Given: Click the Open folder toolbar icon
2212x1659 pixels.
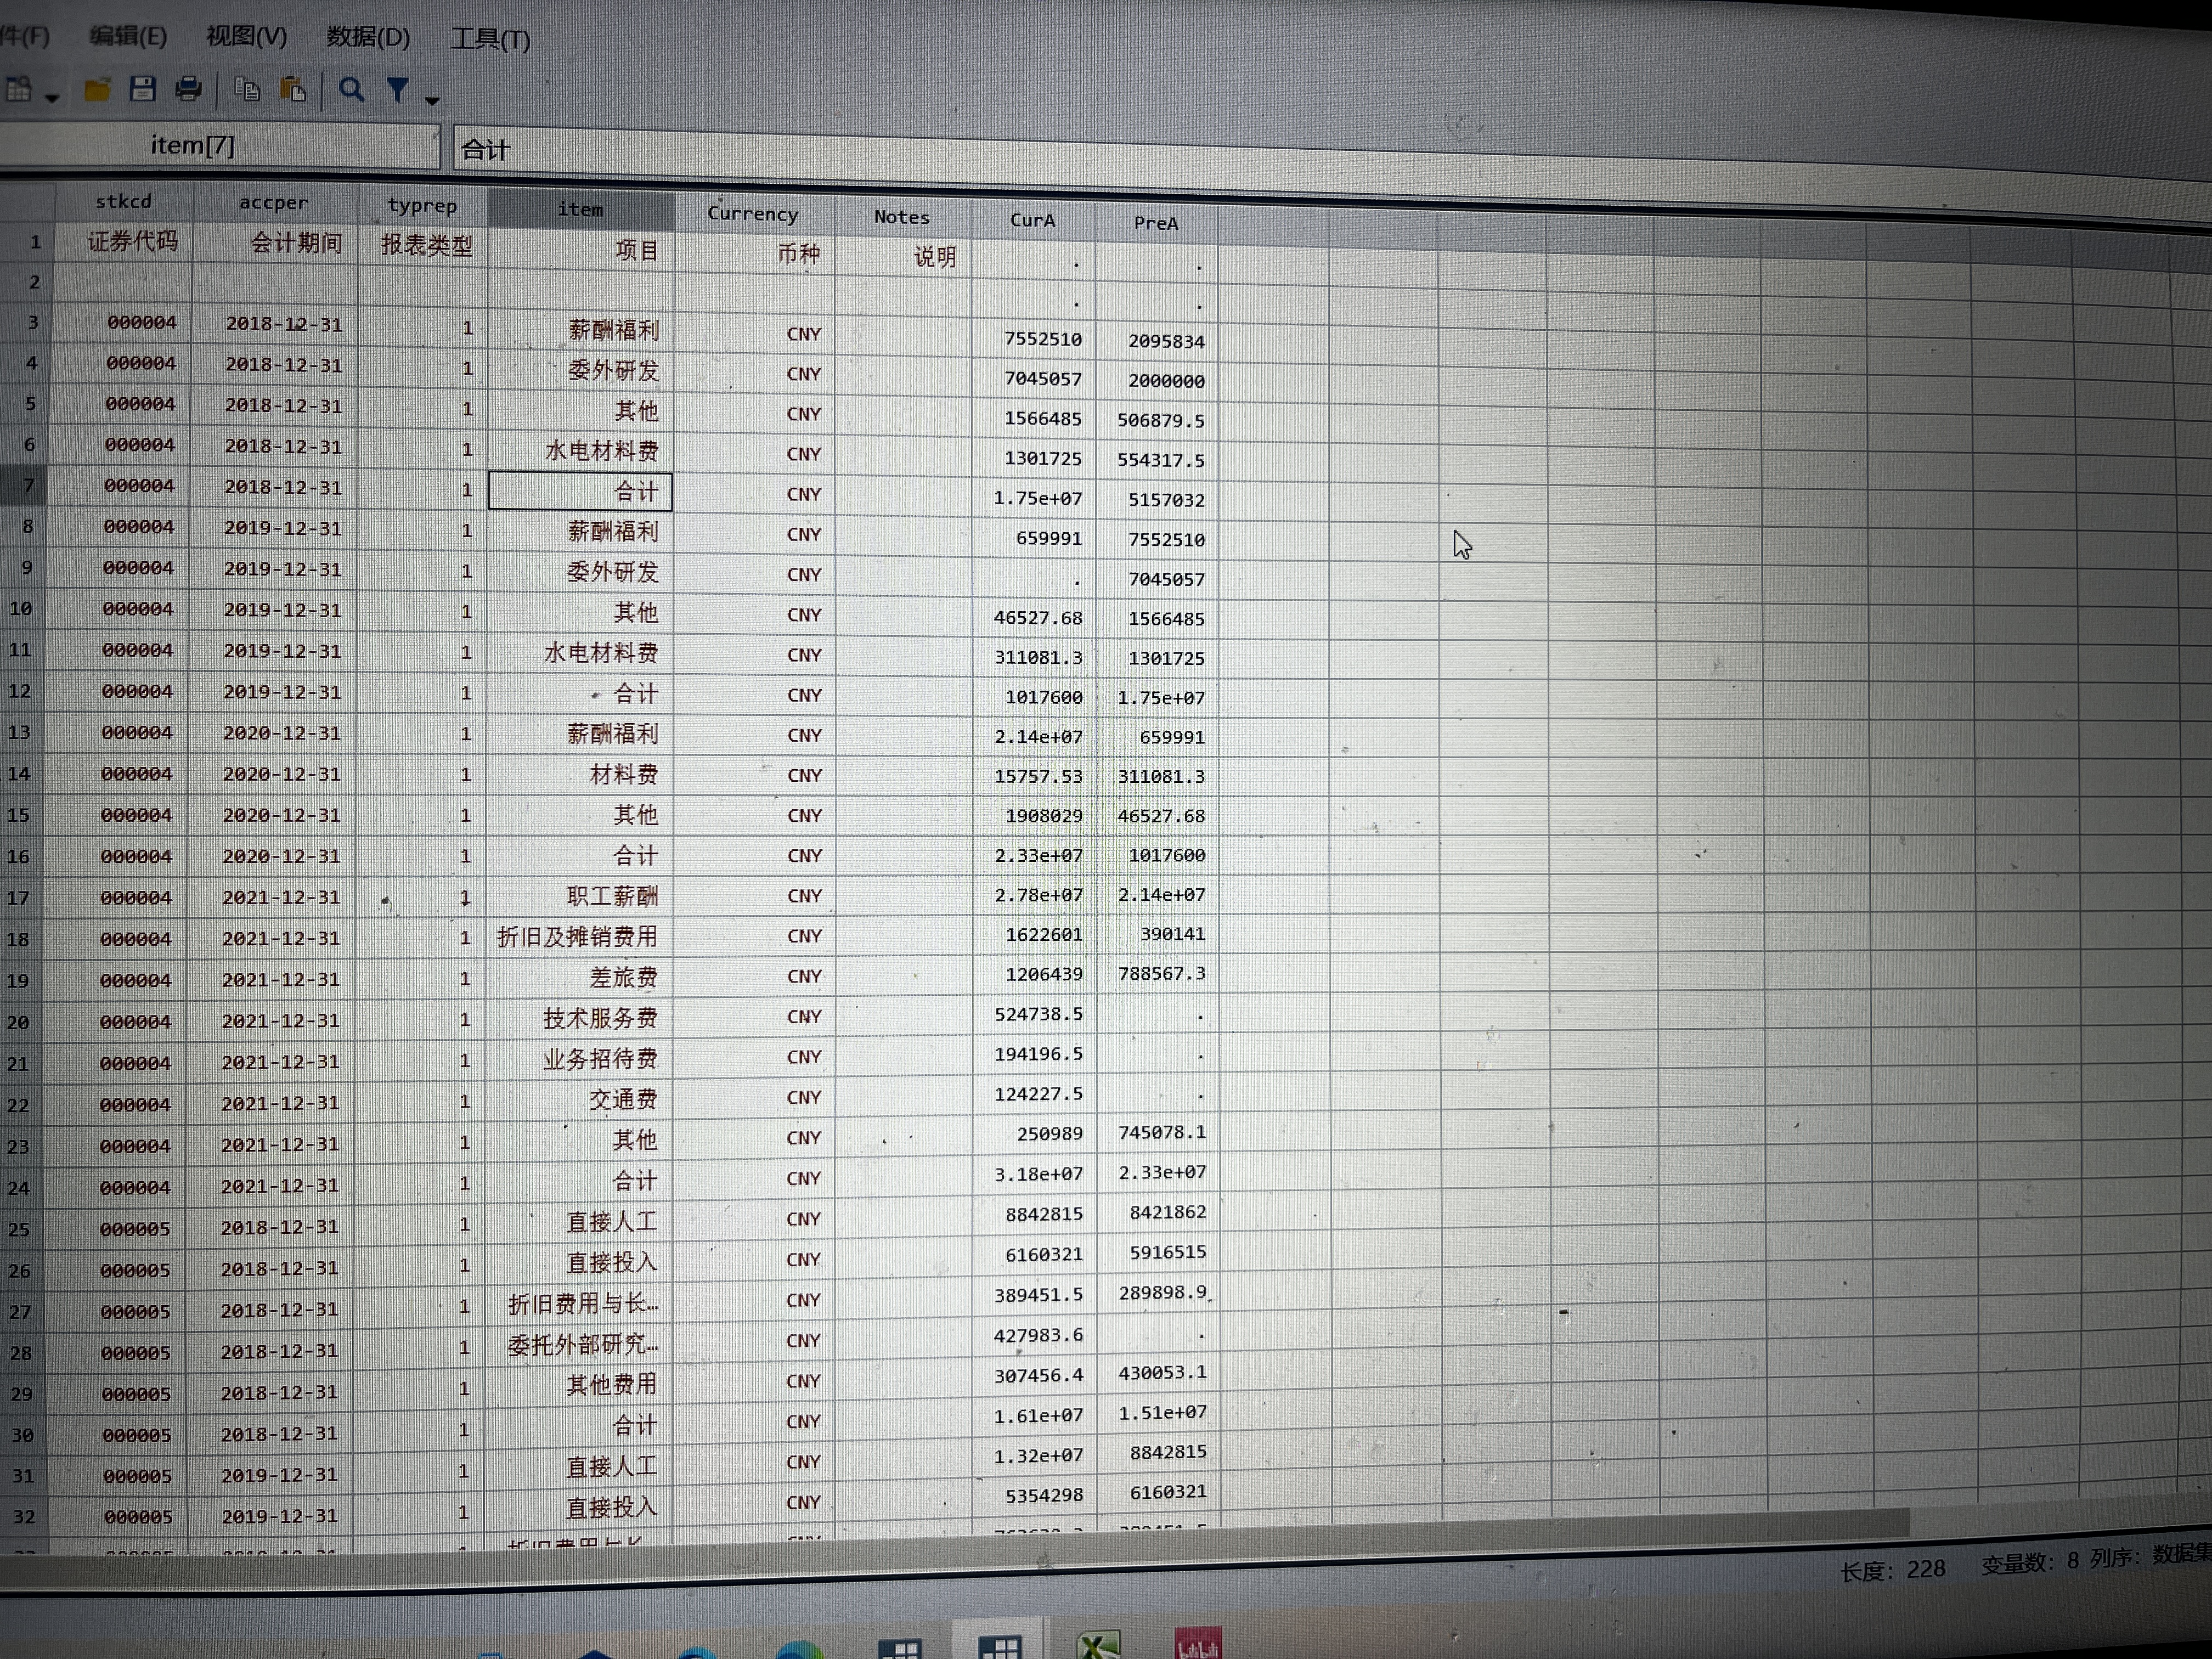Looking at the screenshot, I should (x=97, y=91).
